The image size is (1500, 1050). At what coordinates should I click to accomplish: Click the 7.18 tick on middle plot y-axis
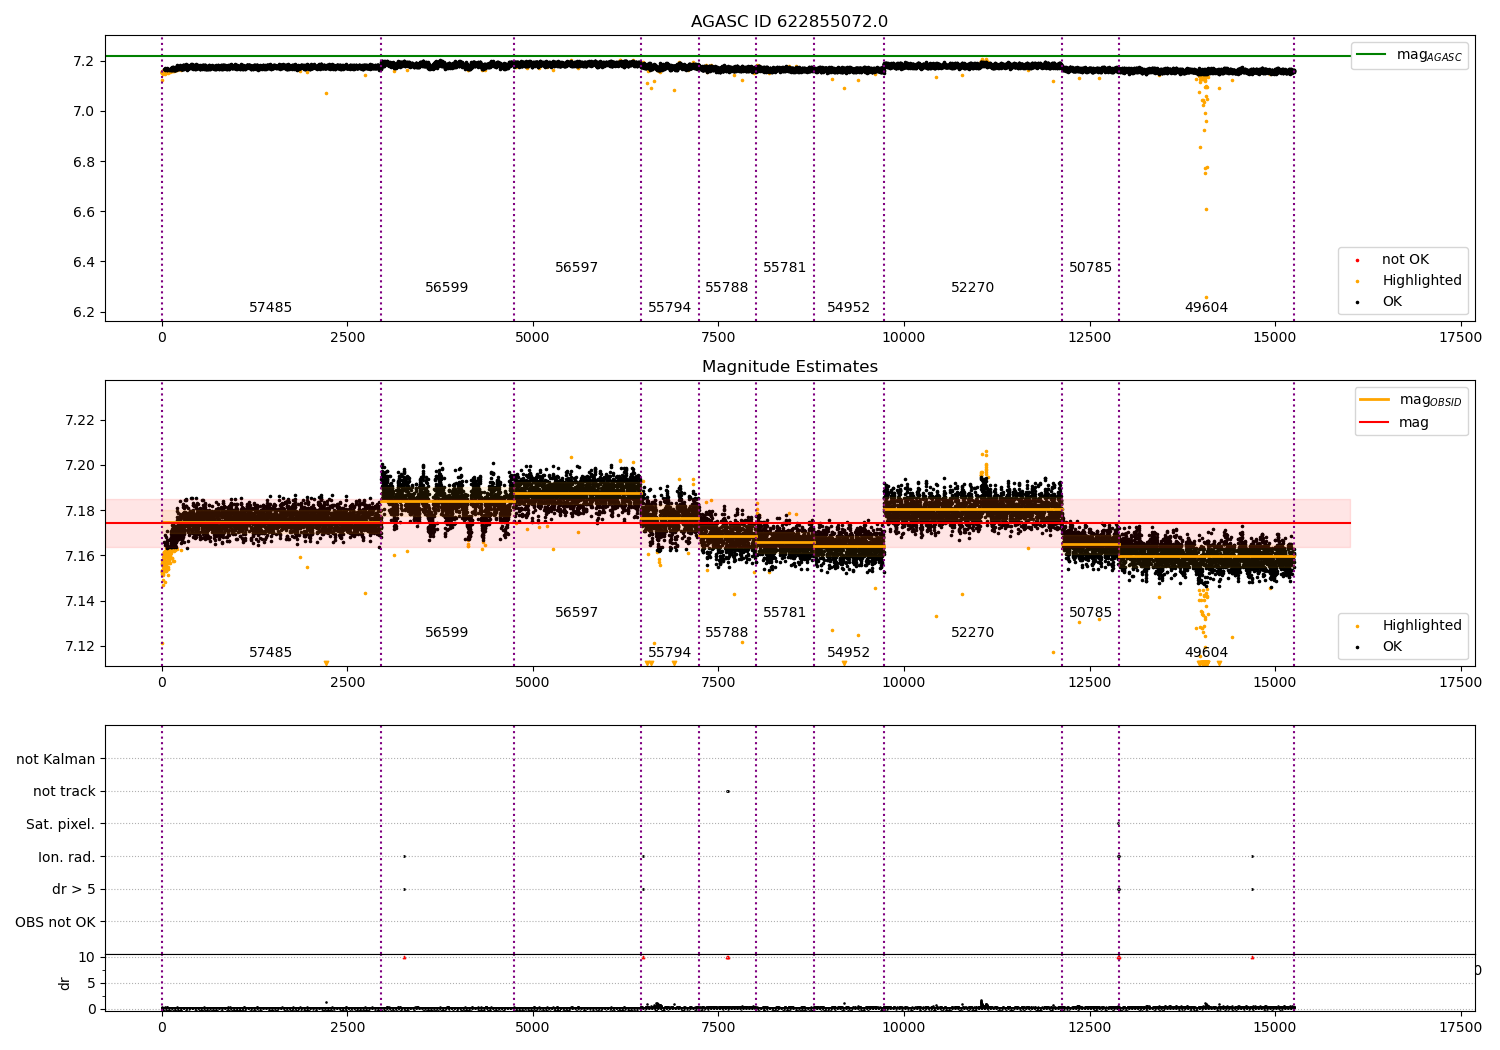pos(80,511)
